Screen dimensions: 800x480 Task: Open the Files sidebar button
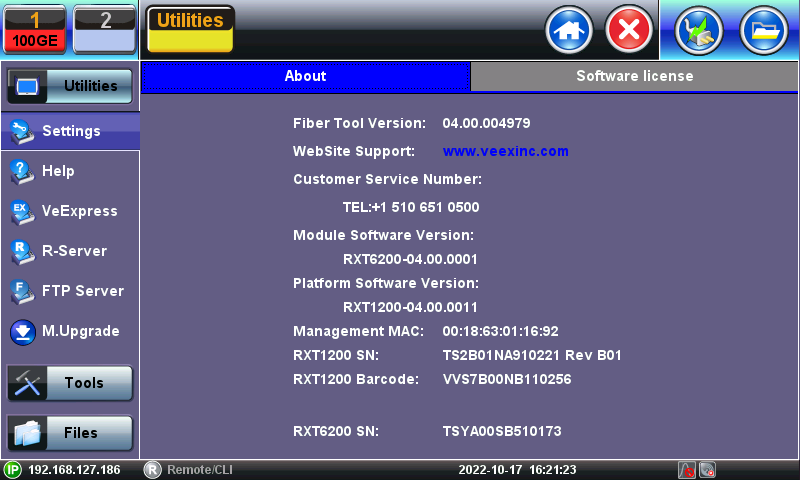pyautogui.click(x=70, y=433)
